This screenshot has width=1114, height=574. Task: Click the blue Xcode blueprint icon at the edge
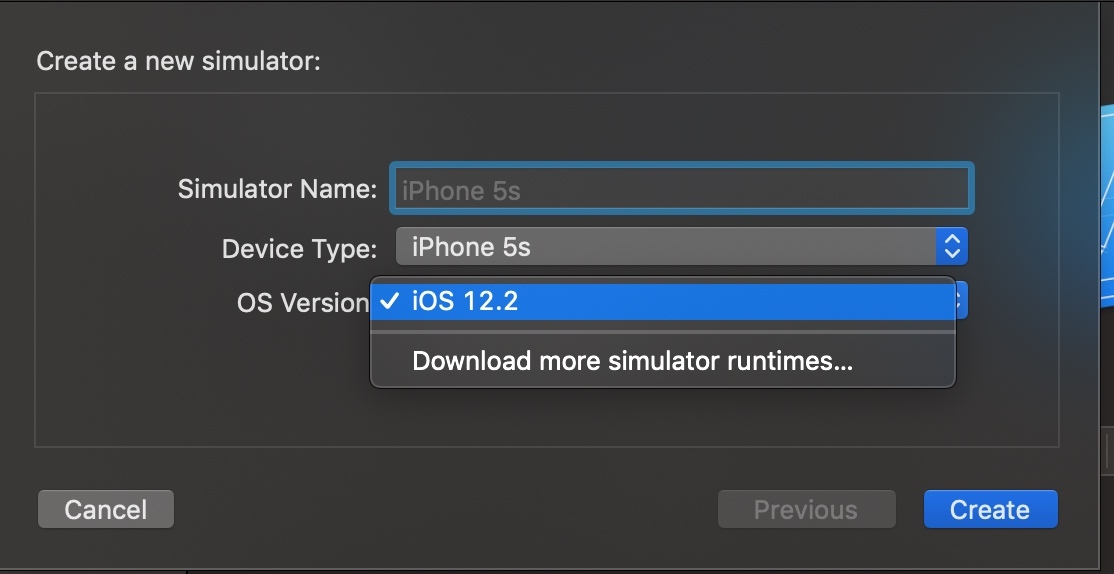click(x=1107, y=206)
